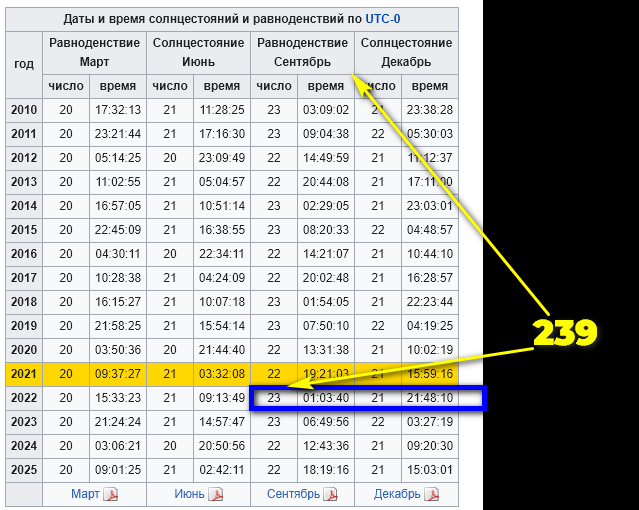The image size is (639, 510).
Task: Open the Июнь link in footer row
Action: point(189,494)
